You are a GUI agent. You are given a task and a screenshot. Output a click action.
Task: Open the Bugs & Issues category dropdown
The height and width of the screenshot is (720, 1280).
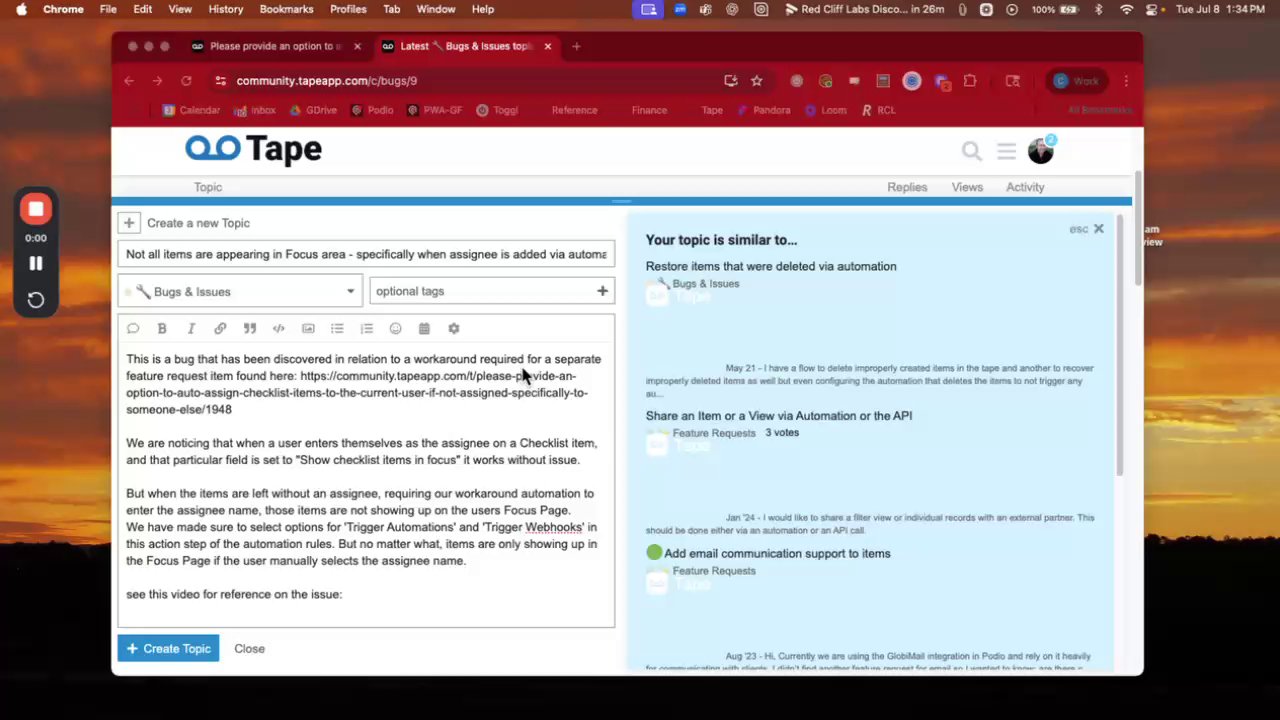[x=240, y=292]
